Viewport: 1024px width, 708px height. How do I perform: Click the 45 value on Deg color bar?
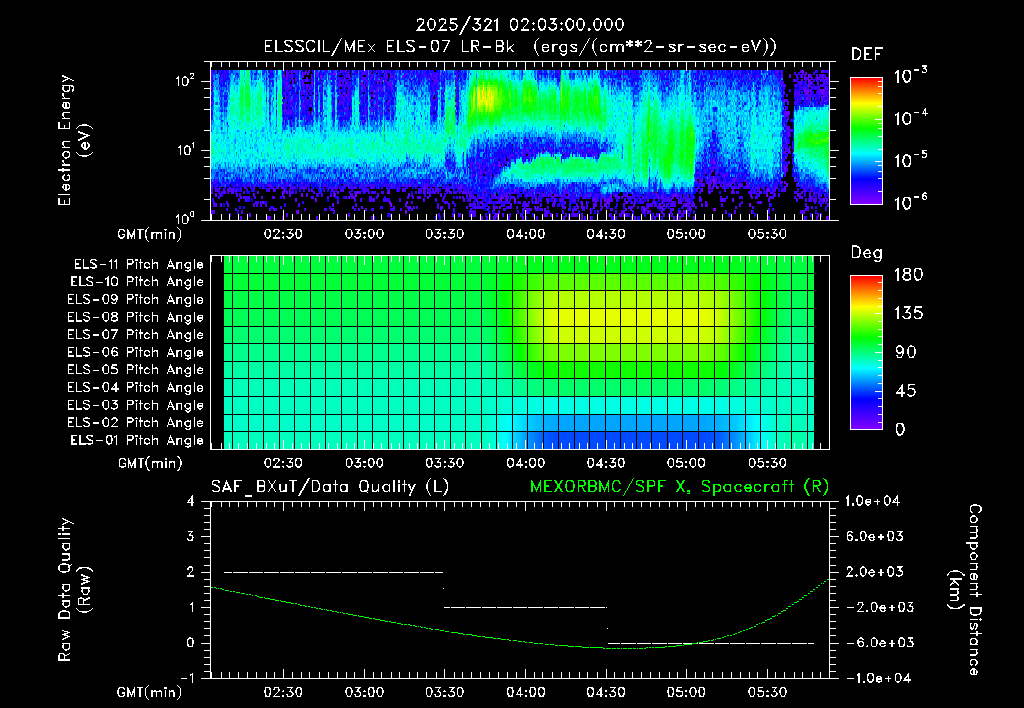pos(904,391)
